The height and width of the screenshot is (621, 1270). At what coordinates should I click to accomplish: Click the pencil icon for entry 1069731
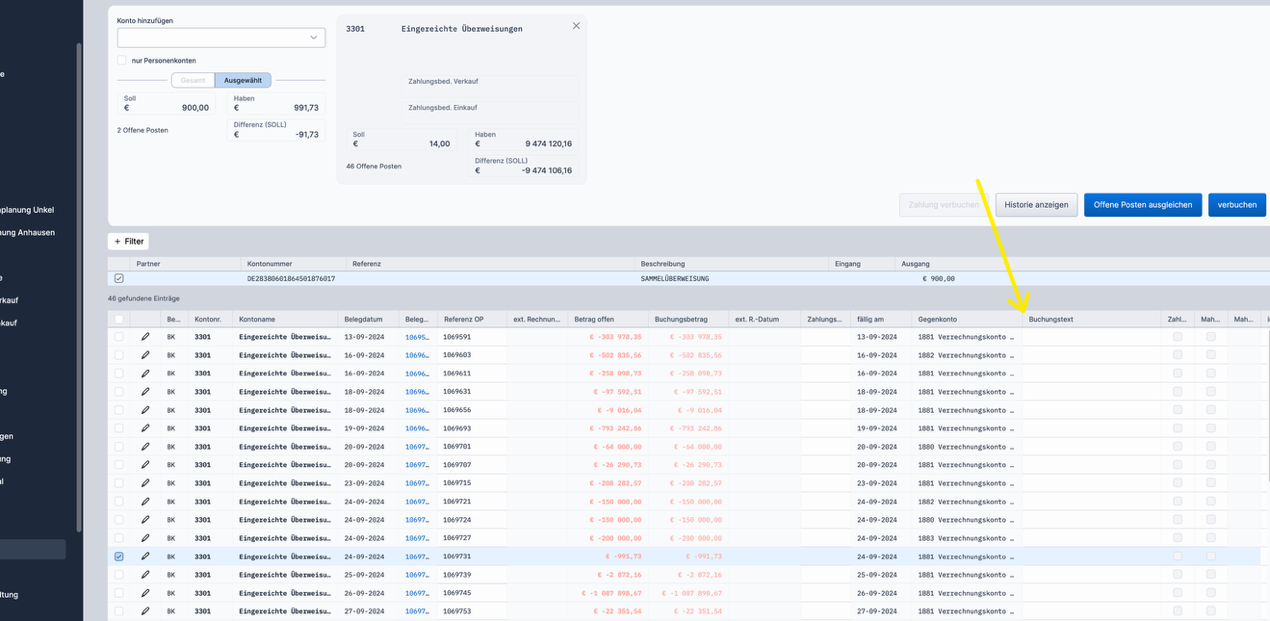145,556
